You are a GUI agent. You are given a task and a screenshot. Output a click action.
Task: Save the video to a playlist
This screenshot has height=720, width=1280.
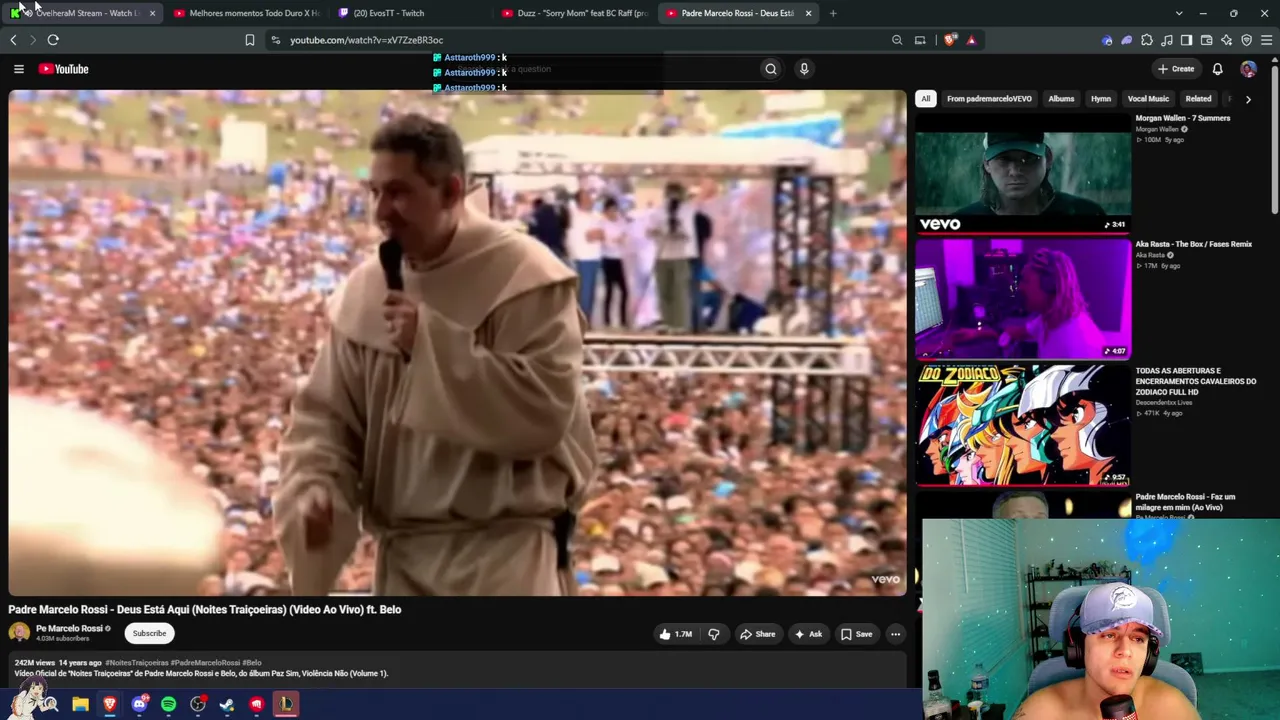click(856, 634)
